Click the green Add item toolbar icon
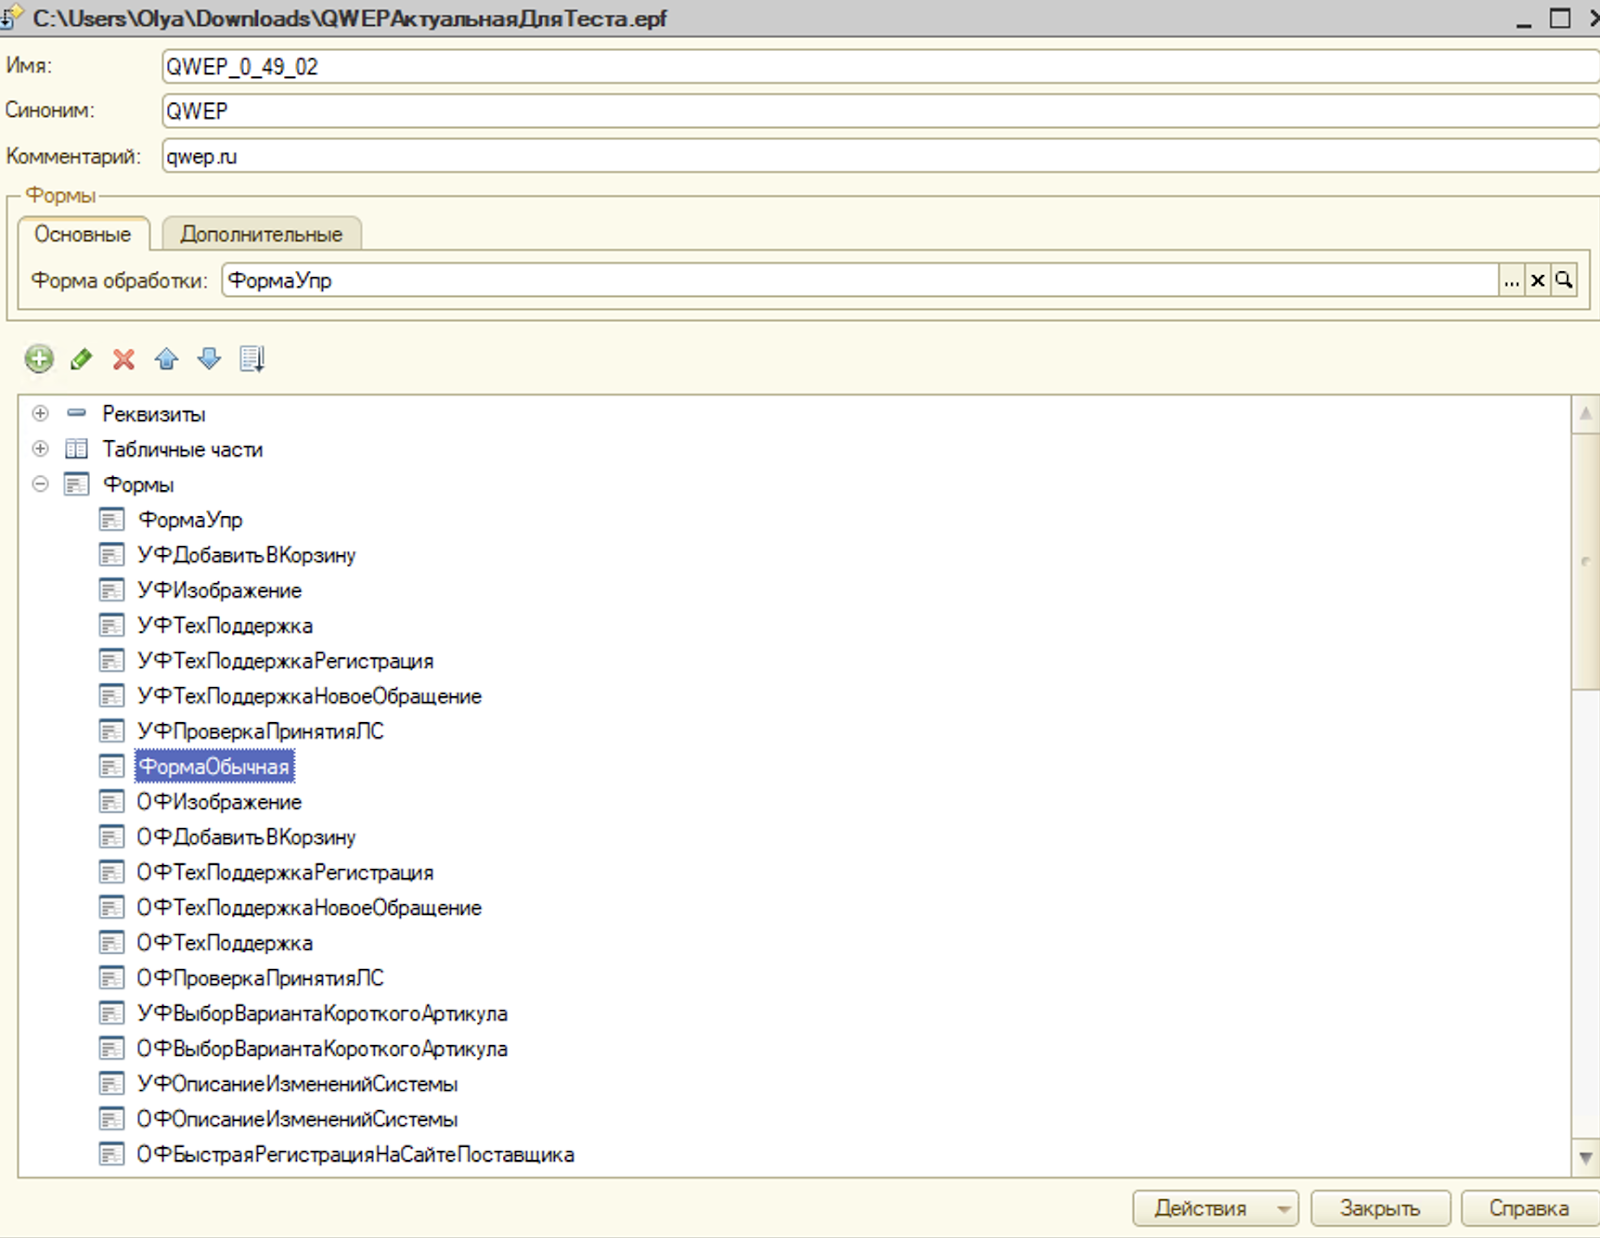Image resolution: width=1600 pixels, height=1238 pixels. (x=39, y=359)
